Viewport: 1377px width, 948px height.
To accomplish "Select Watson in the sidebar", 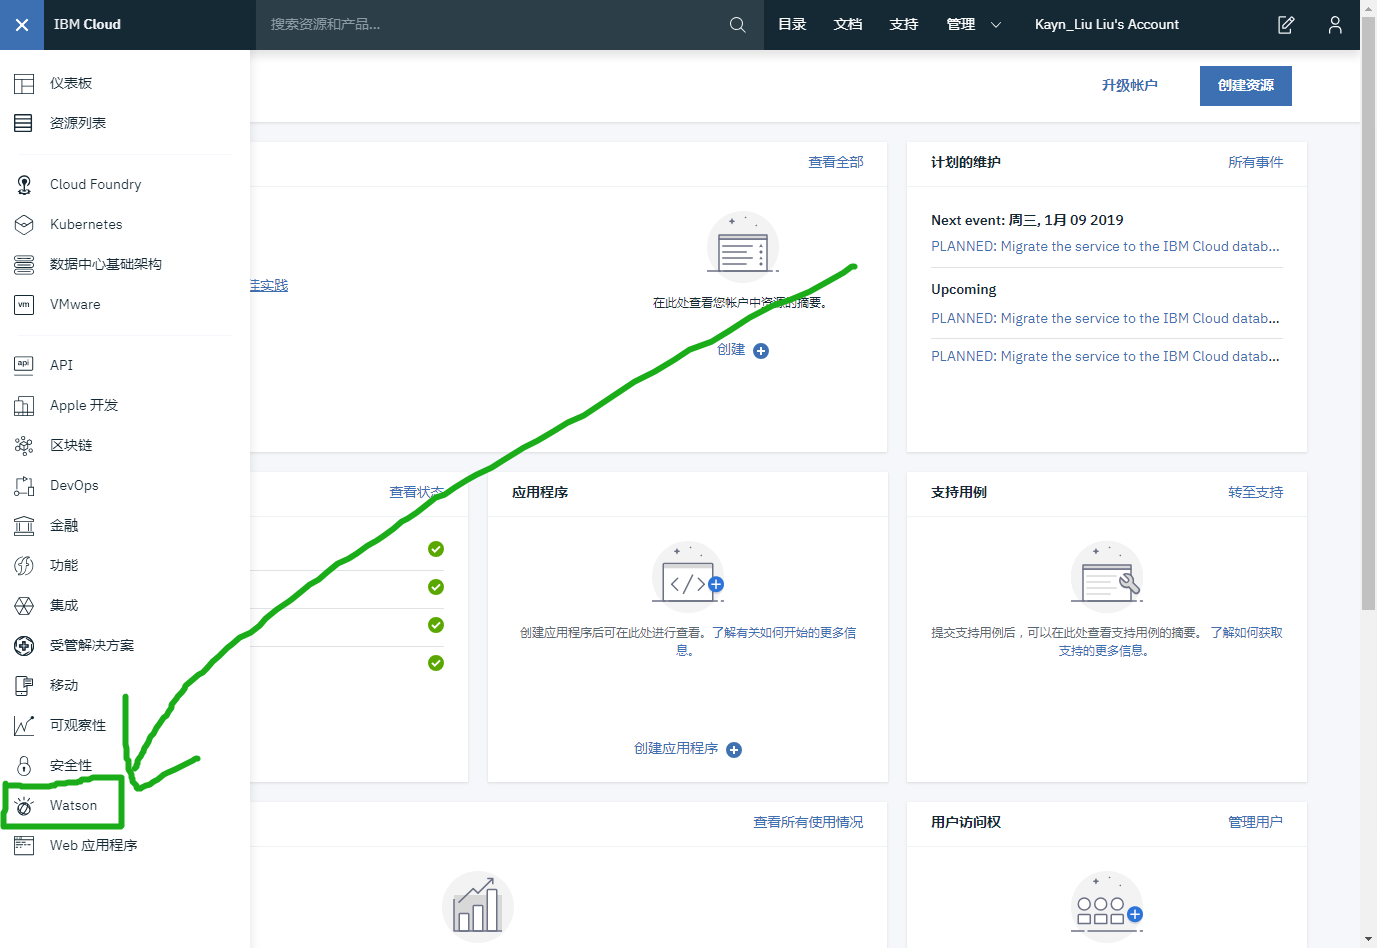I will [x=72, y=805].
